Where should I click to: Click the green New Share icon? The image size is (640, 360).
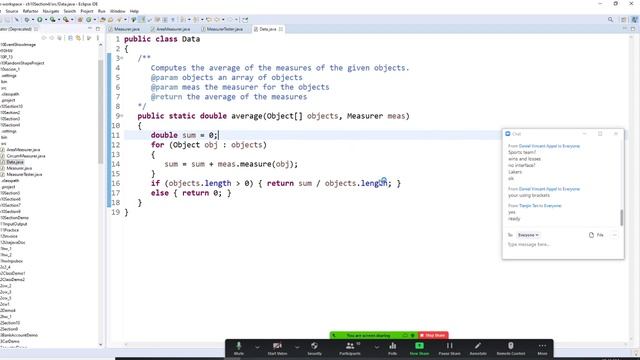[x=419, y=346]
